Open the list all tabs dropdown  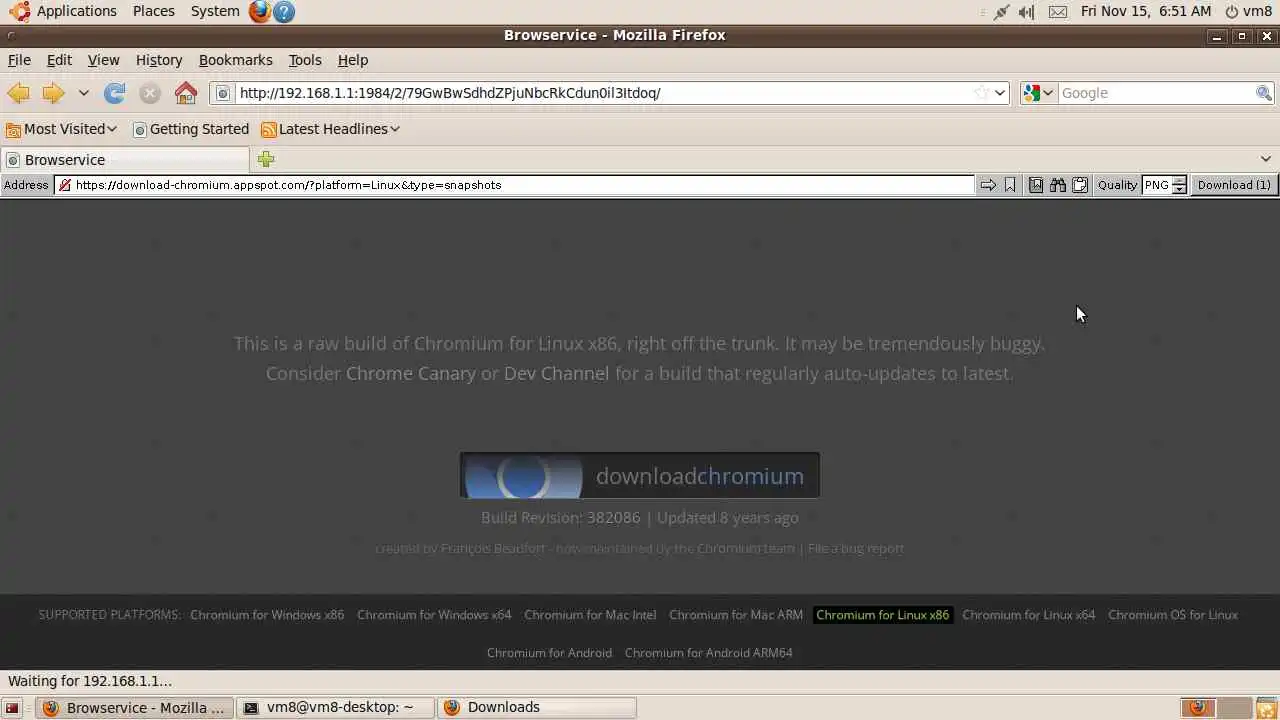[x=1265, y=159]
